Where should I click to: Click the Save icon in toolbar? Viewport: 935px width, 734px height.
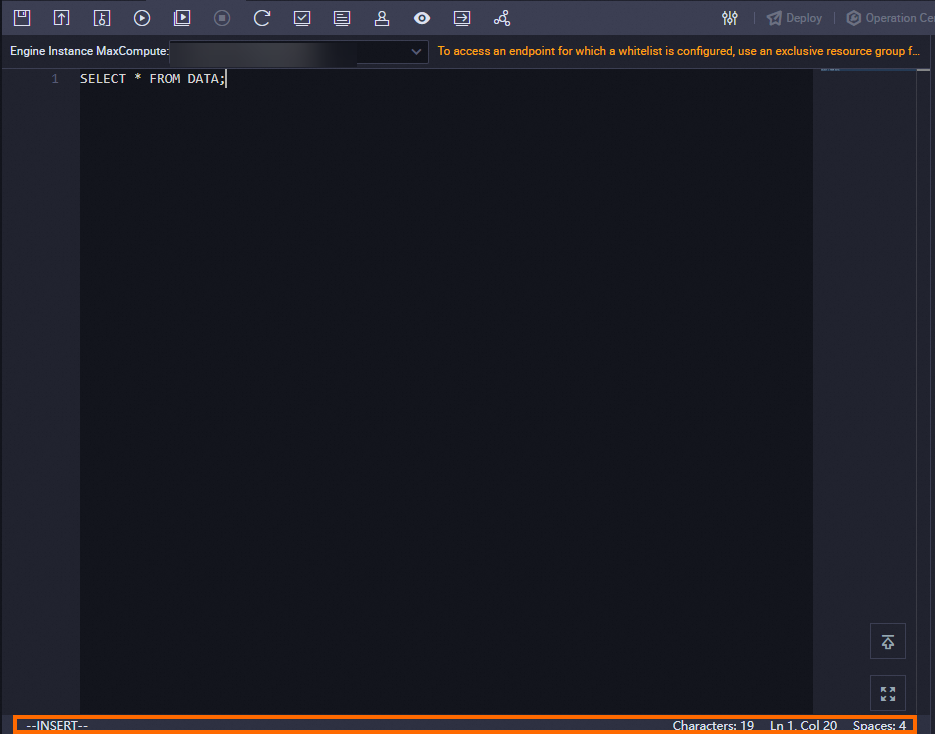pos(22,18)
